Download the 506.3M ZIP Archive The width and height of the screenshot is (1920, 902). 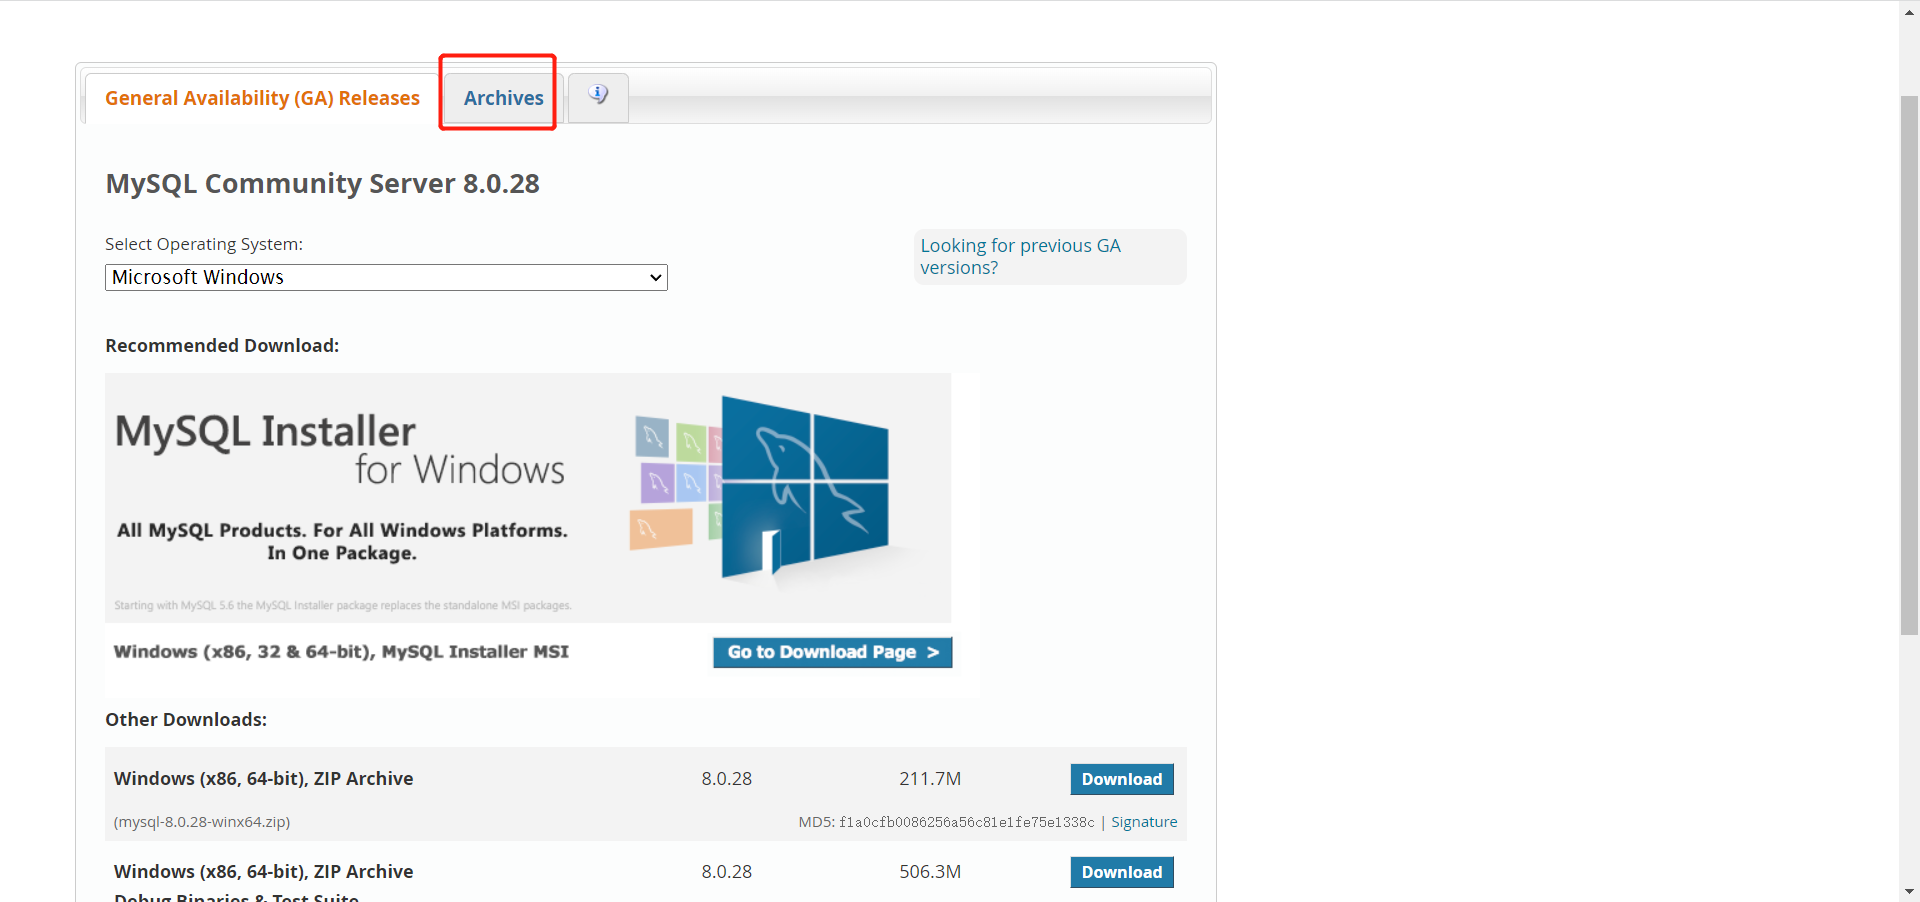click(1122, 872)
